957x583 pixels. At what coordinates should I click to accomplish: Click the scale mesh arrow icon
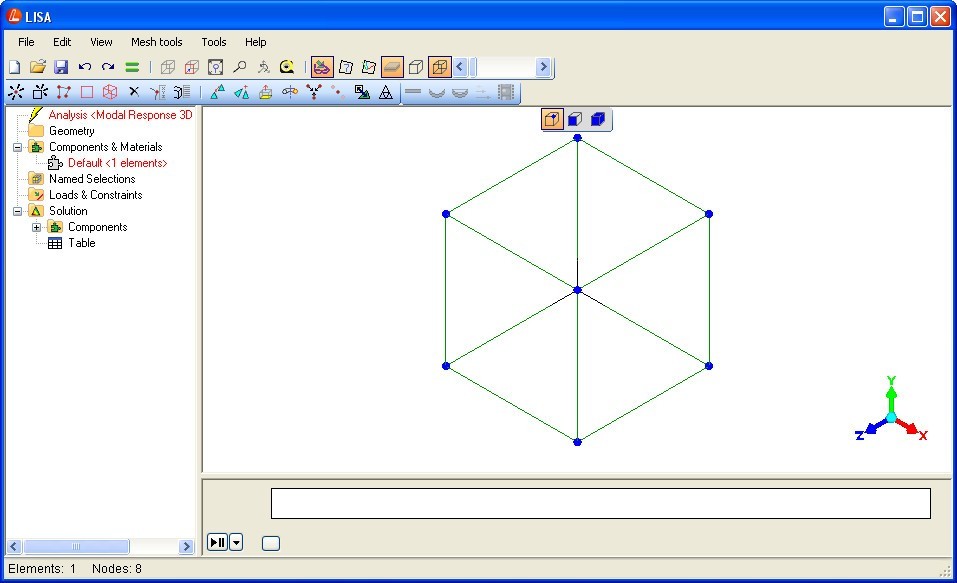(x=362, y=92)
